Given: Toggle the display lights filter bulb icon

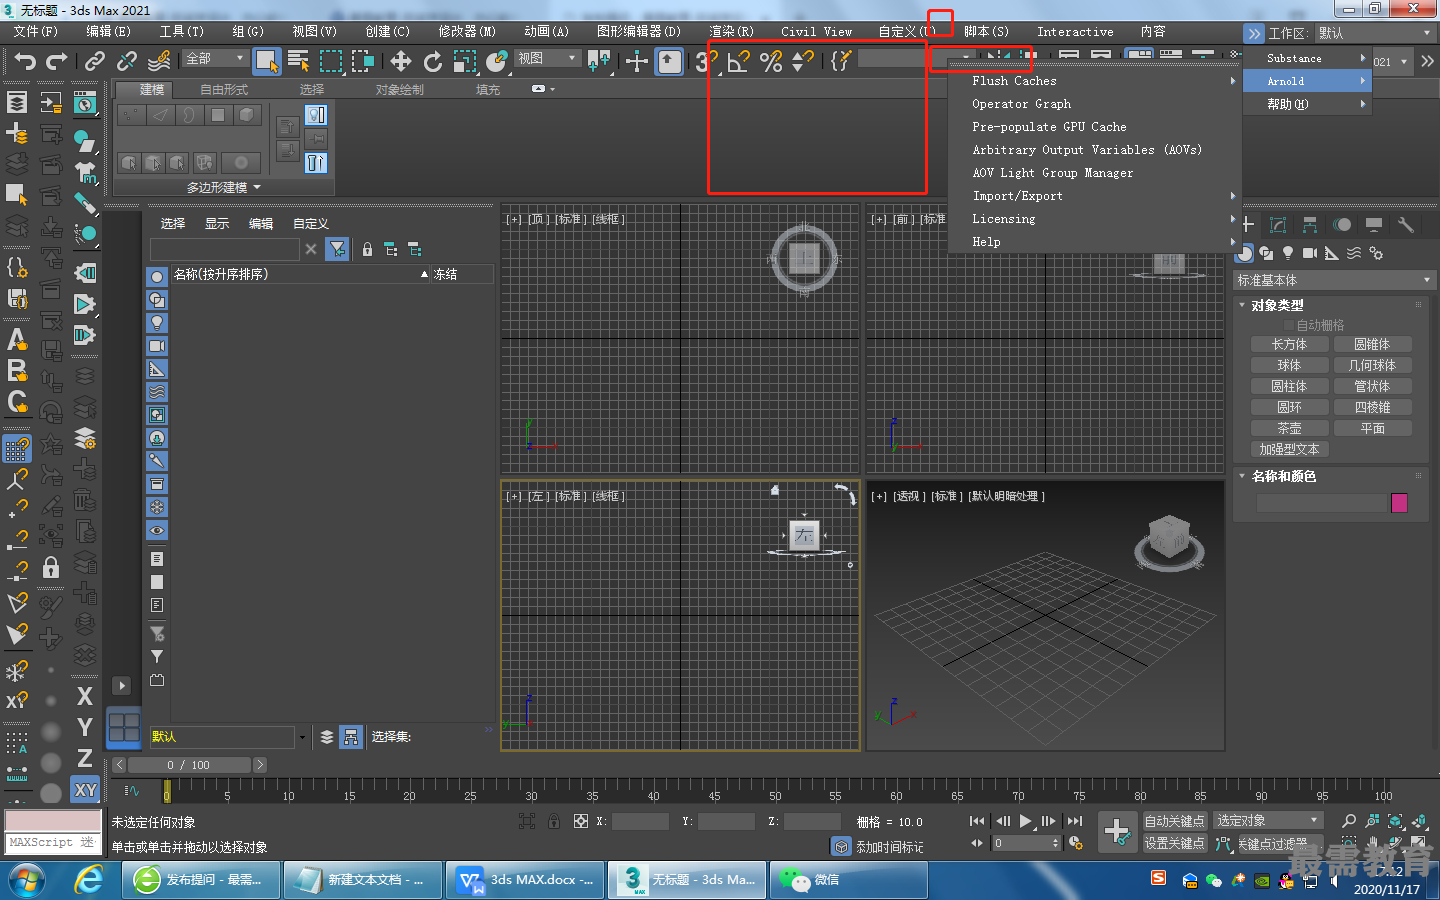Looking at the screenshot, I should click(157, 323).
